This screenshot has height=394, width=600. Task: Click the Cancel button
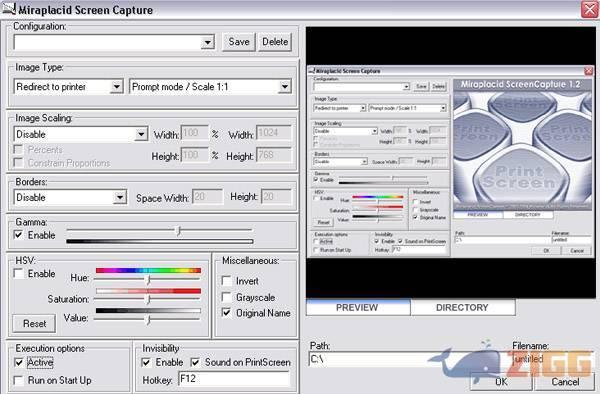pos(565,381)
